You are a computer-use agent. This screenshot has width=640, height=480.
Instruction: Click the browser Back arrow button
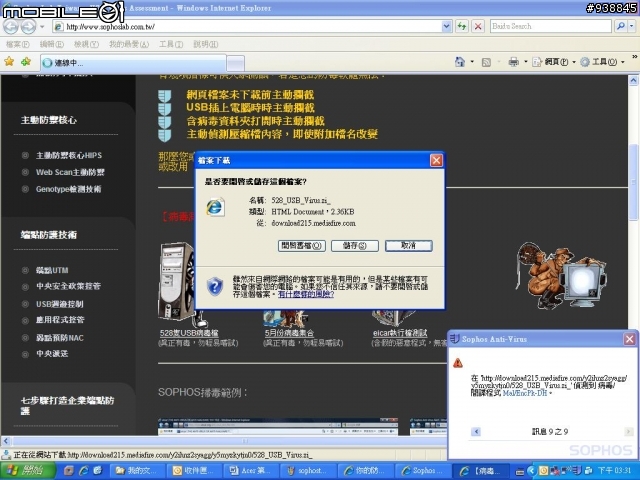(11, 27)
